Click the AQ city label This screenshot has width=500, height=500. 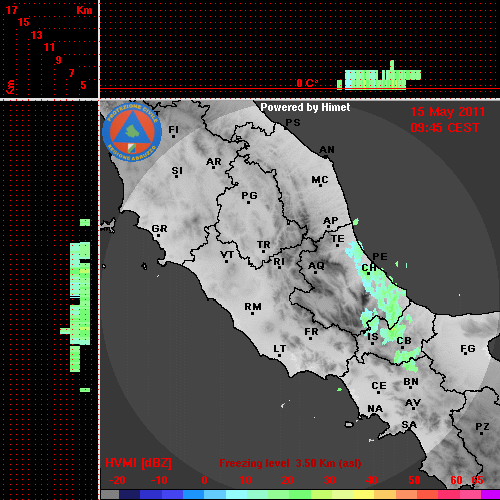coord(316,265)
